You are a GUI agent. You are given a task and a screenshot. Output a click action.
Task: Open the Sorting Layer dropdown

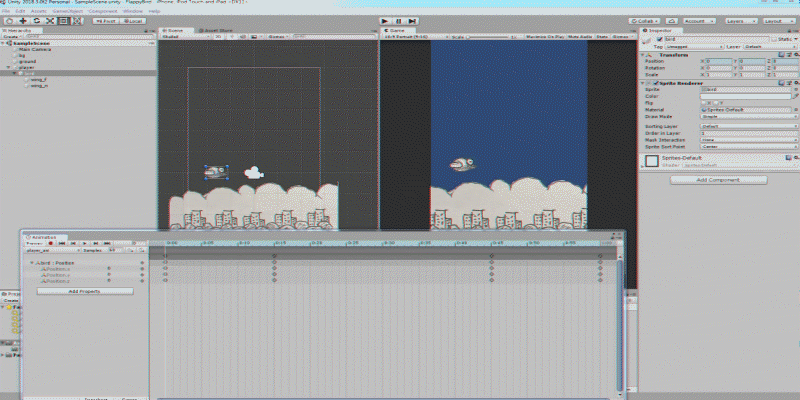click(749, 126)
